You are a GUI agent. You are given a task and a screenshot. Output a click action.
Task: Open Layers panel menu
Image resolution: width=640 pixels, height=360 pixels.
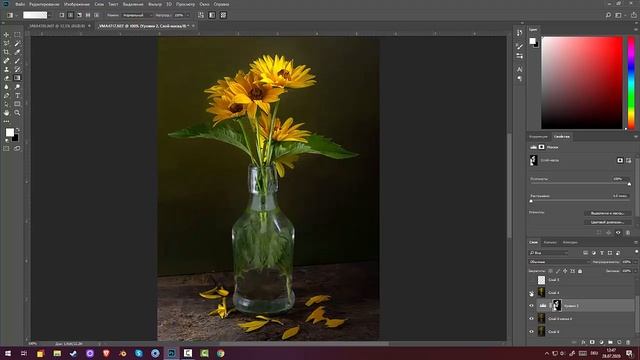[636, 242]
